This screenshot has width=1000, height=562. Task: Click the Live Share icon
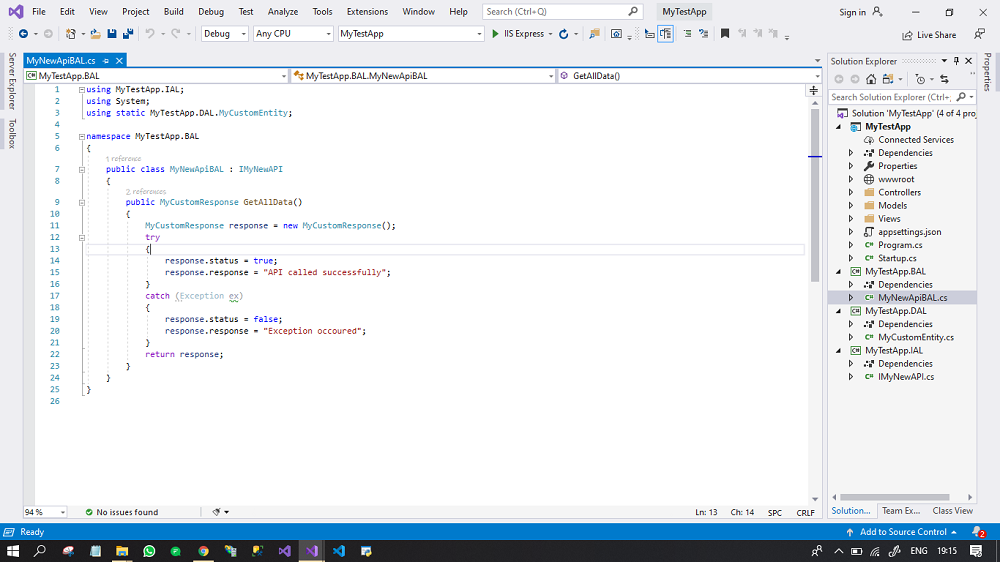click(x=908, y=34)
